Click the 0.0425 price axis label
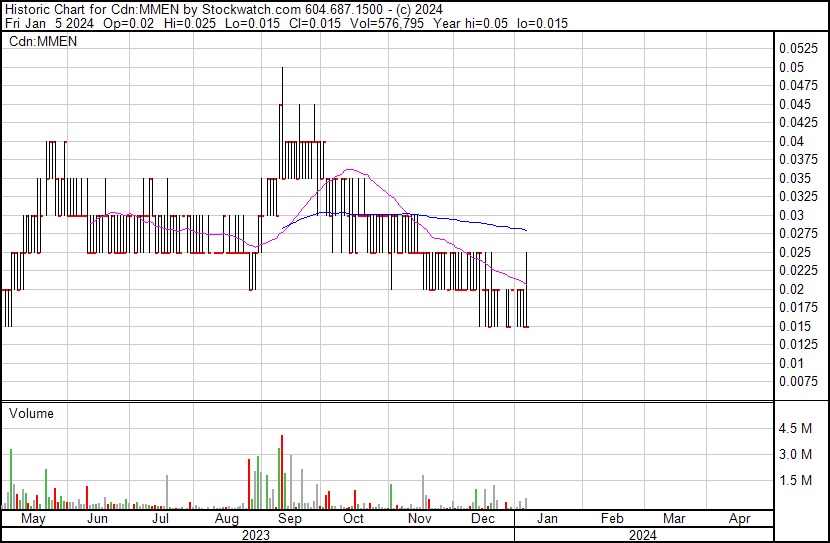 point(798,122)
